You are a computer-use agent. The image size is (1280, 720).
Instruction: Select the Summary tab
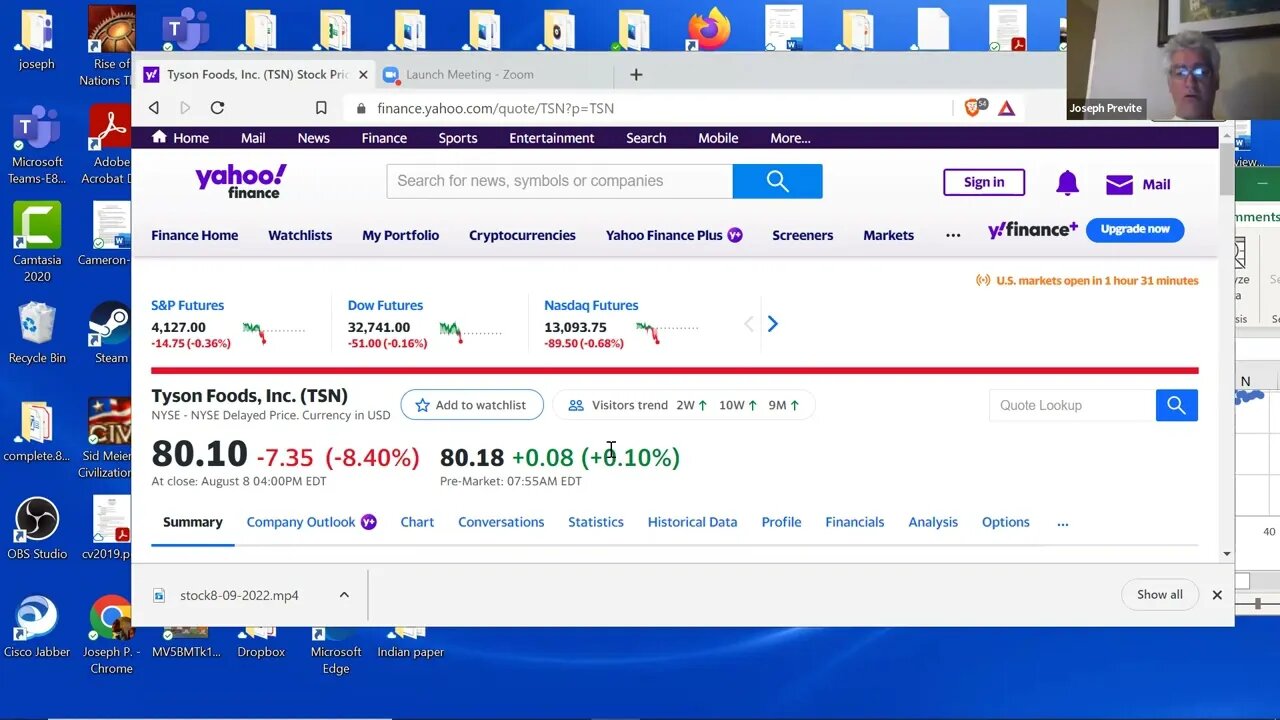tap(193, 522)
